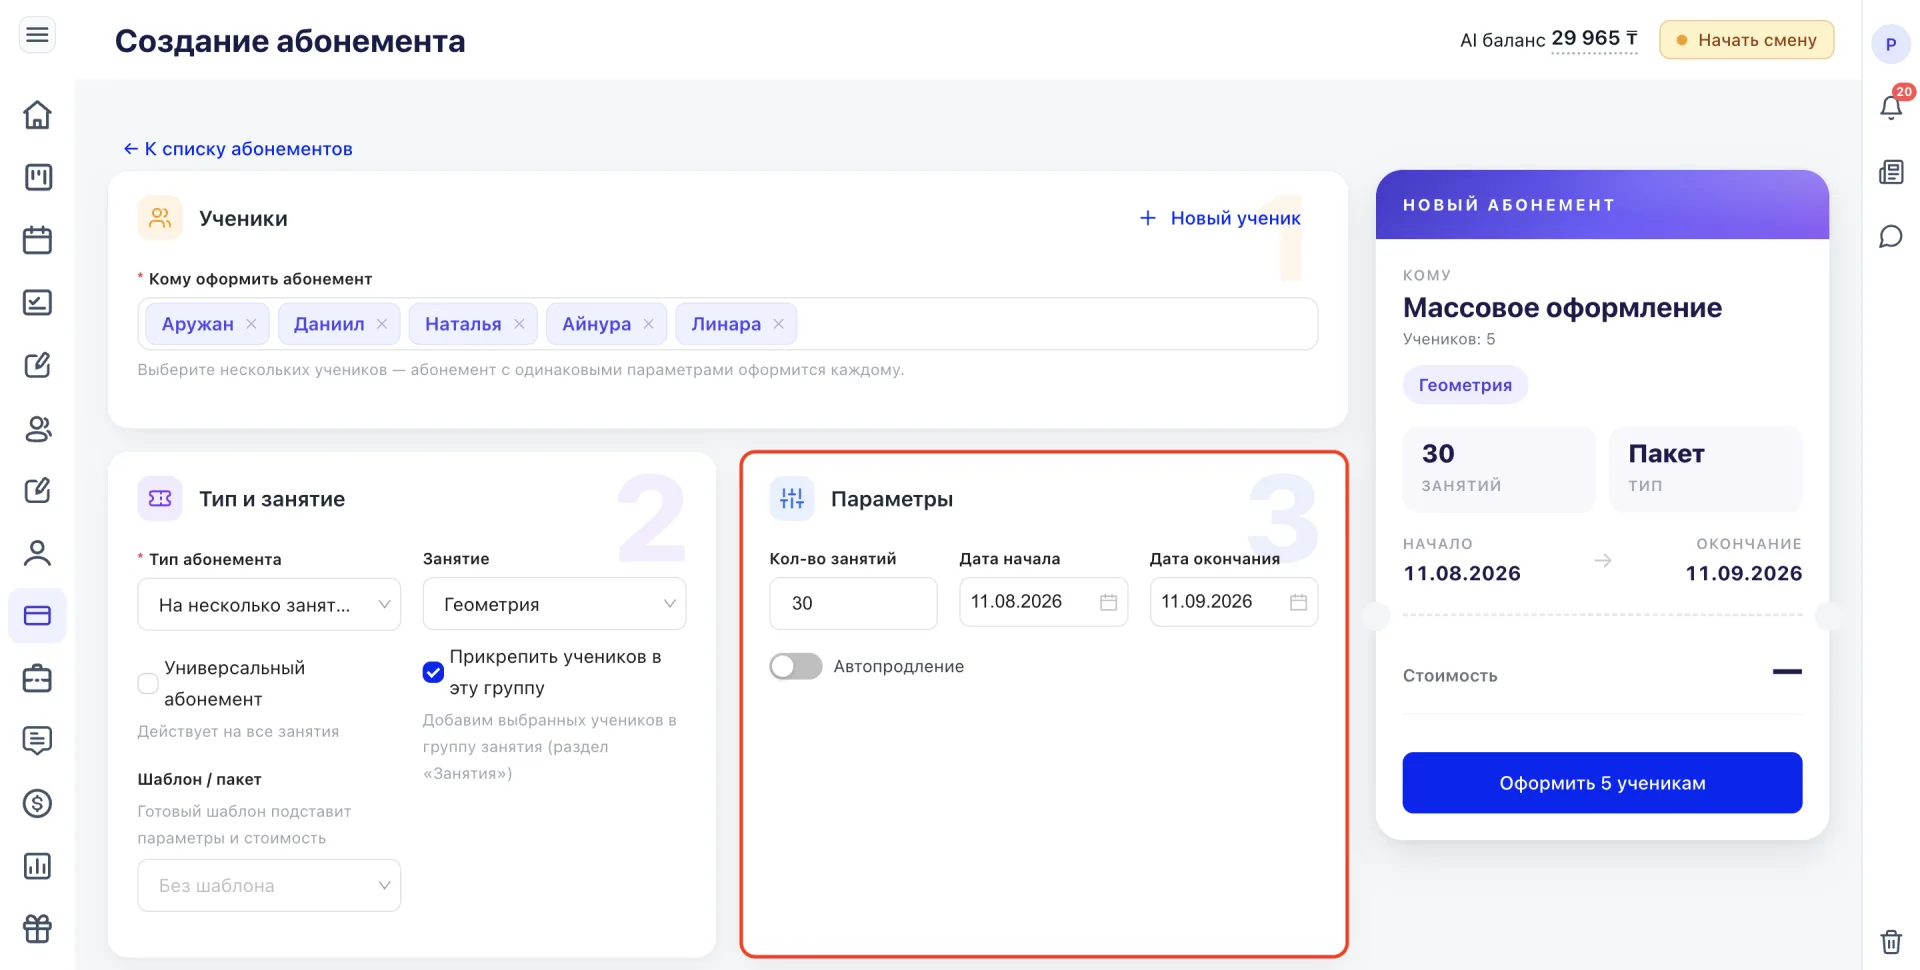1920x970 pixels.
Task: Remove Айнура from selected students
Action: [x=649, y=324]
